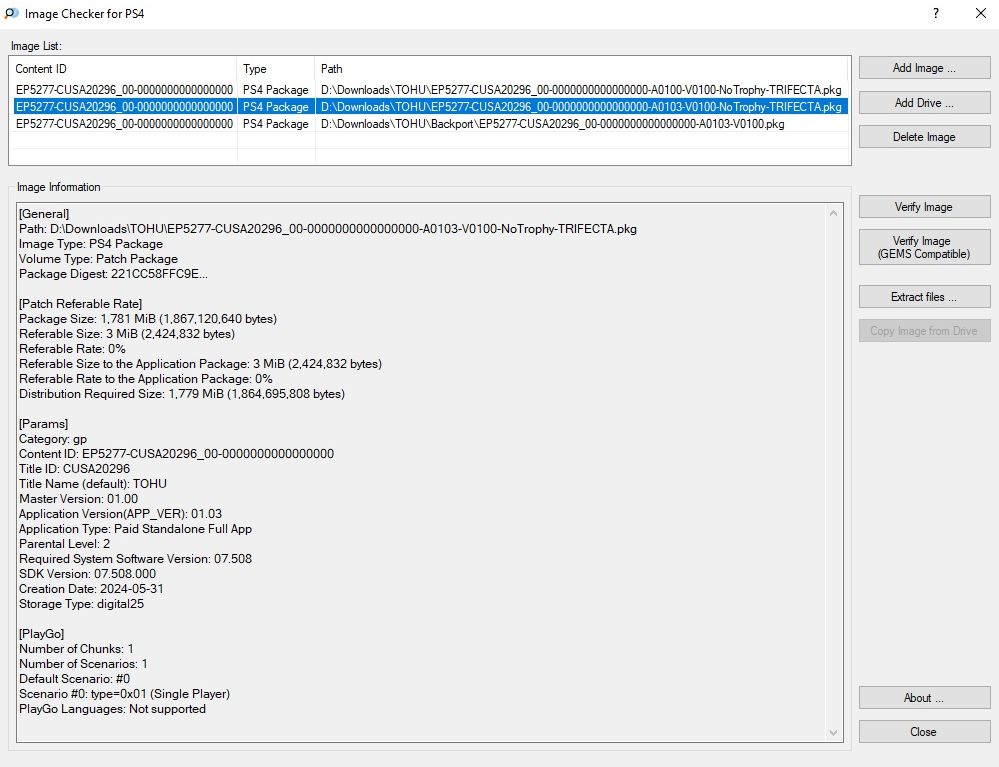This screenshot has width=999, height=767.
Task: Click the Required System Software Version line
Action: click(x=135, y=559)
